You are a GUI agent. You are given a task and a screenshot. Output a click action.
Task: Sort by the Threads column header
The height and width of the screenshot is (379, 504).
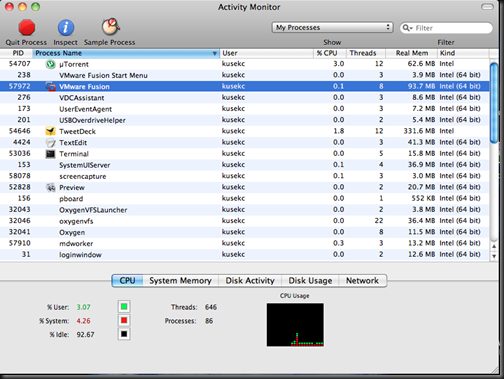(366, 53)
